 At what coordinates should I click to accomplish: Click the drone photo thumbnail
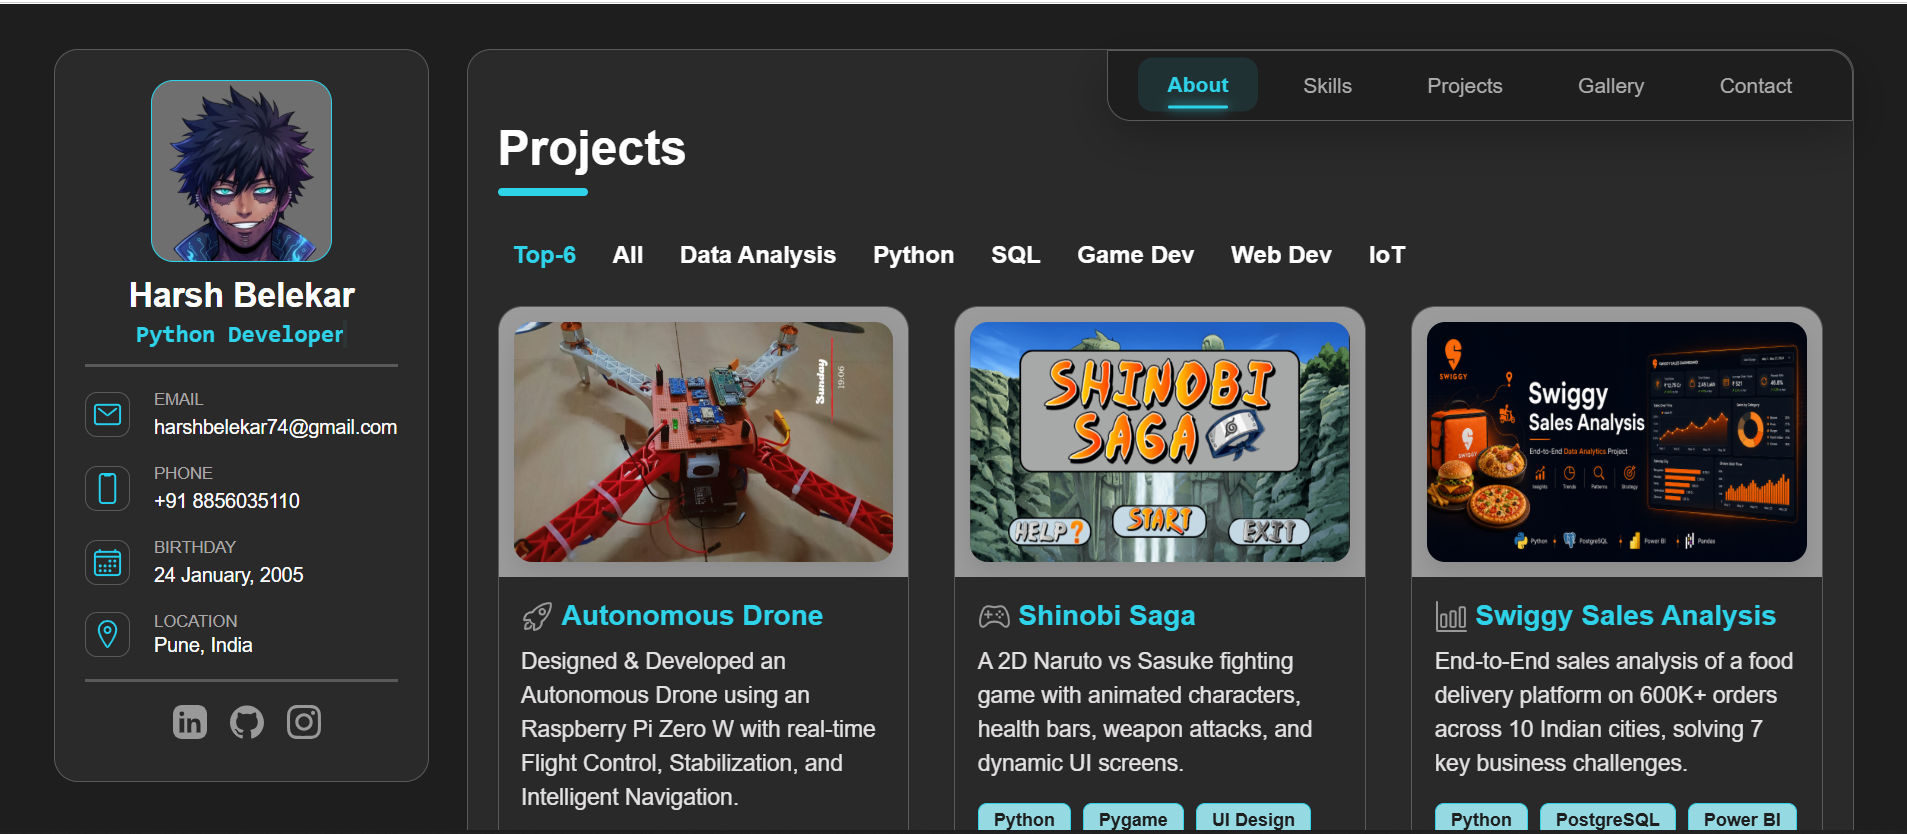coord(704,442)
